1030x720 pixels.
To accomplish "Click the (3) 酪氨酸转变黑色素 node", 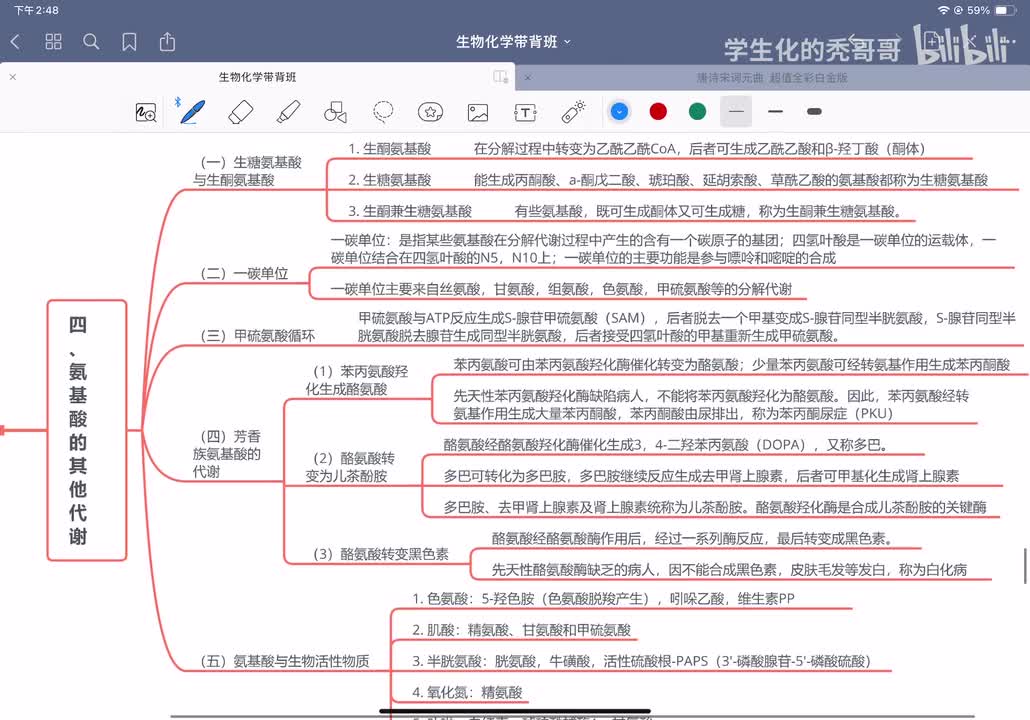I will click(x=380, y=554).
